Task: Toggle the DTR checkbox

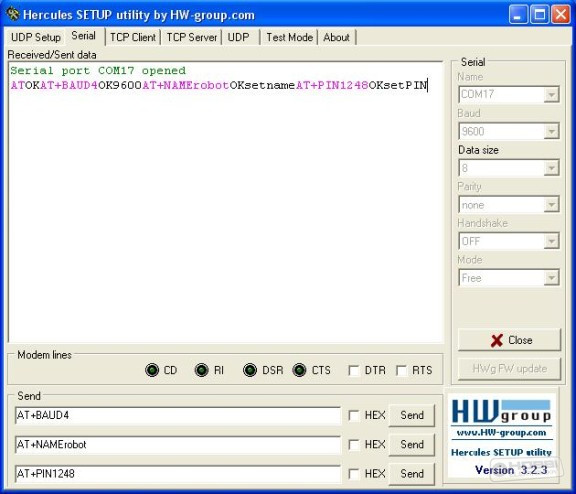Action: 354,370
